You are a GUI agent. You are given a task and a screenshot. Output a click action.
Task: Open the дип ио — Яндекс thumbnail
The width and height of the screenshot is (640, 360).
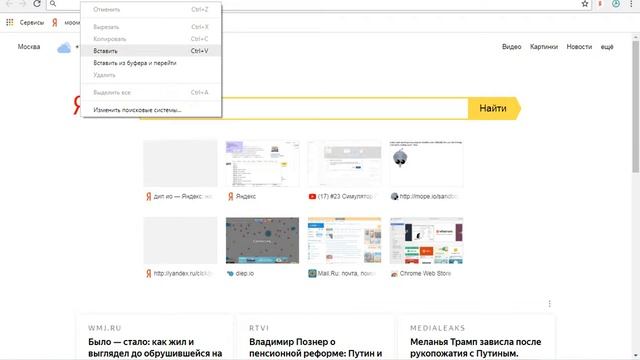[180, 163]
